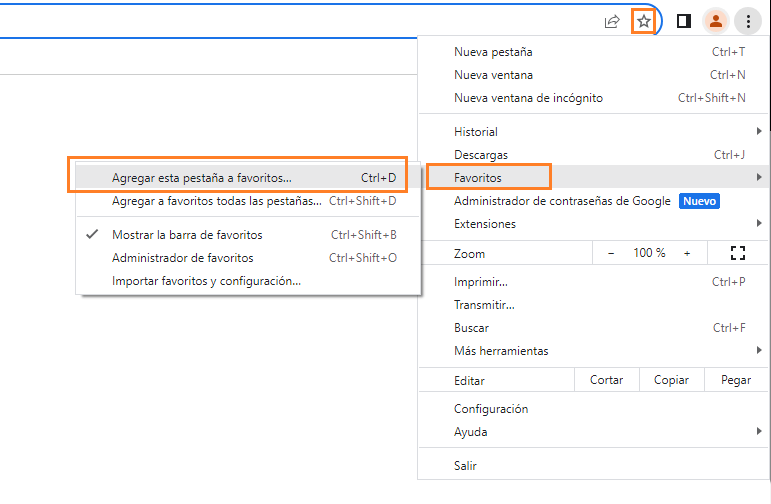771x504 pixels.
Task: Open the side panel icon
Action: 684,21
